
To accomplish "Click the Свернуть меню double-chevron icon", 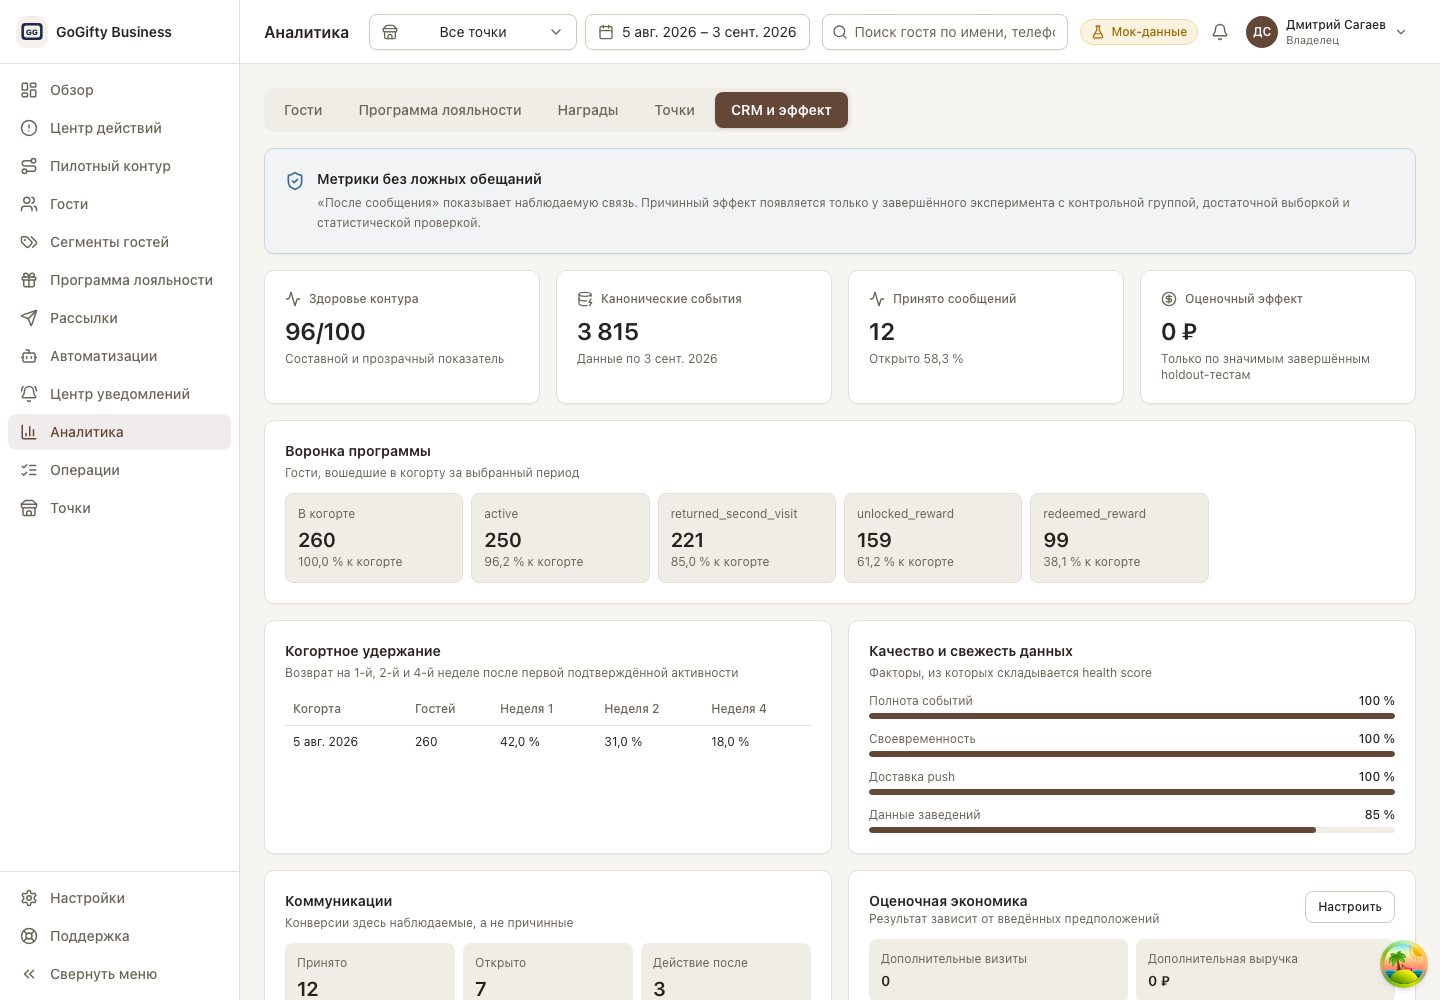I will (x=29, y=974).
